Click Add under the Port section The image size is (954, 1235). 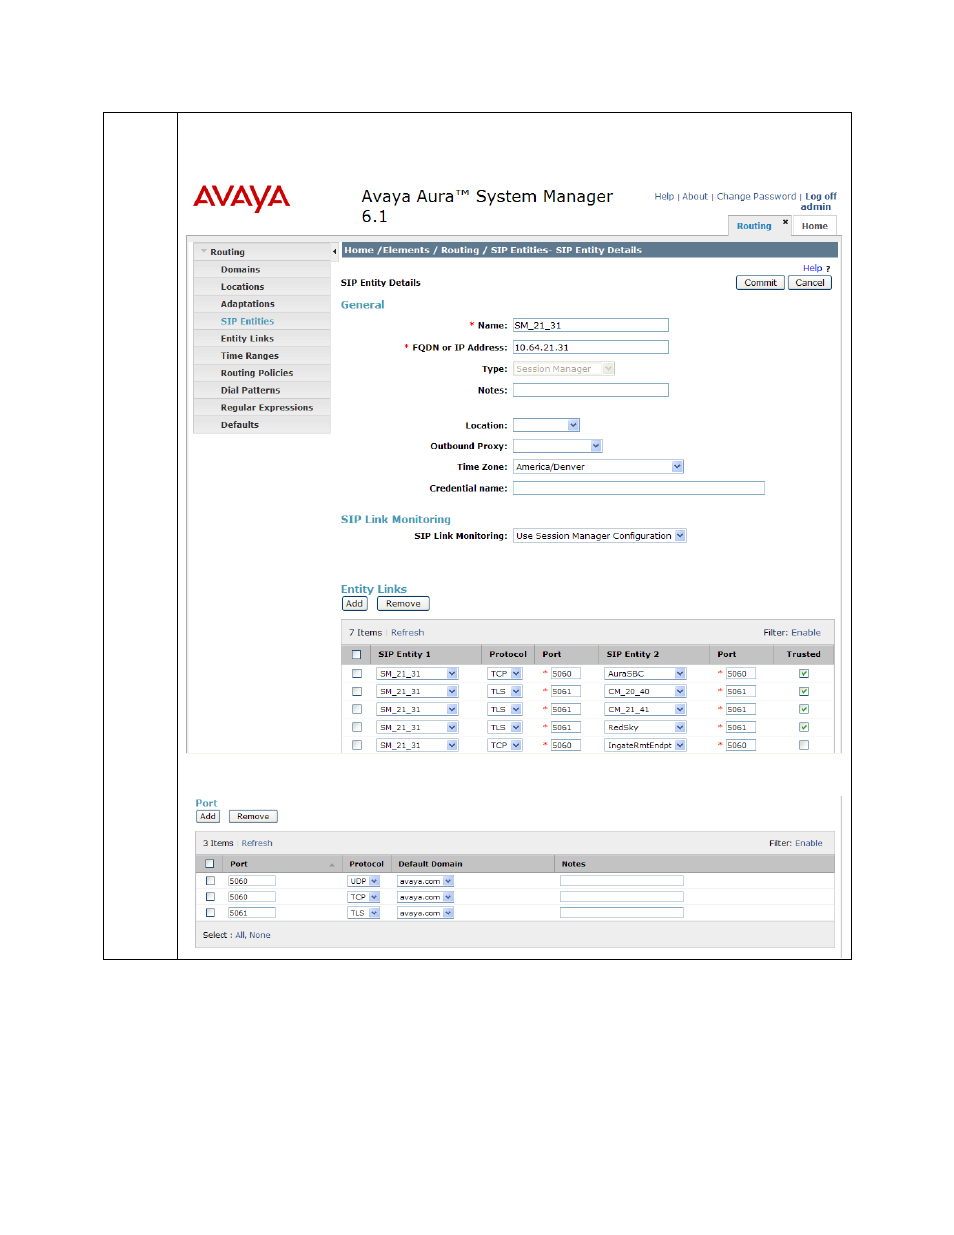pyautogui.click(x=208, y=817)
